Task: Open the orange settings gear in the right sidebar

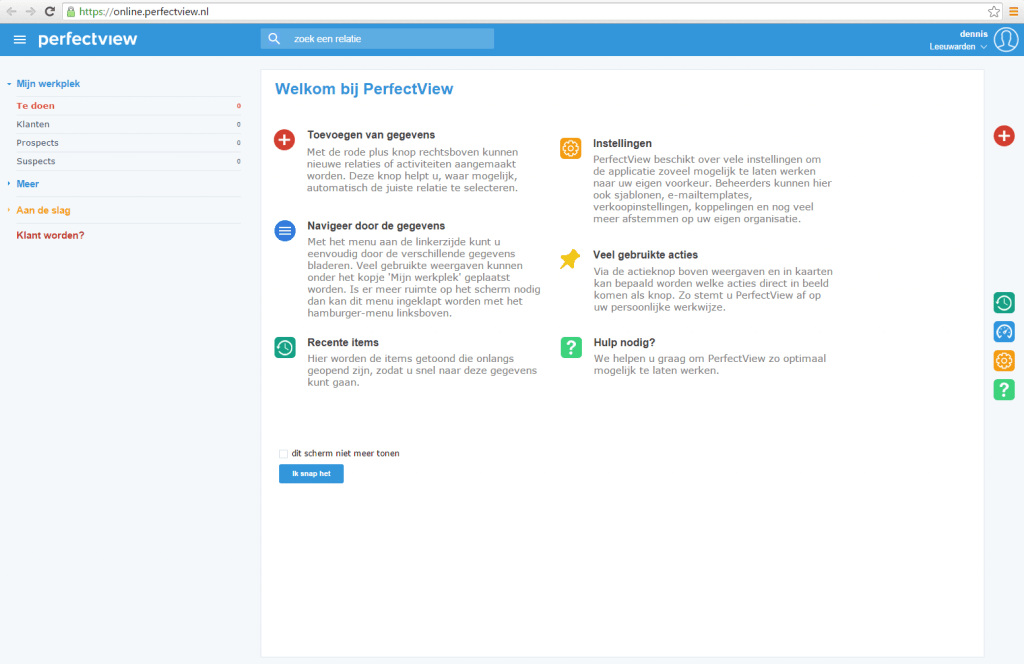Action: click(1004, 360)
